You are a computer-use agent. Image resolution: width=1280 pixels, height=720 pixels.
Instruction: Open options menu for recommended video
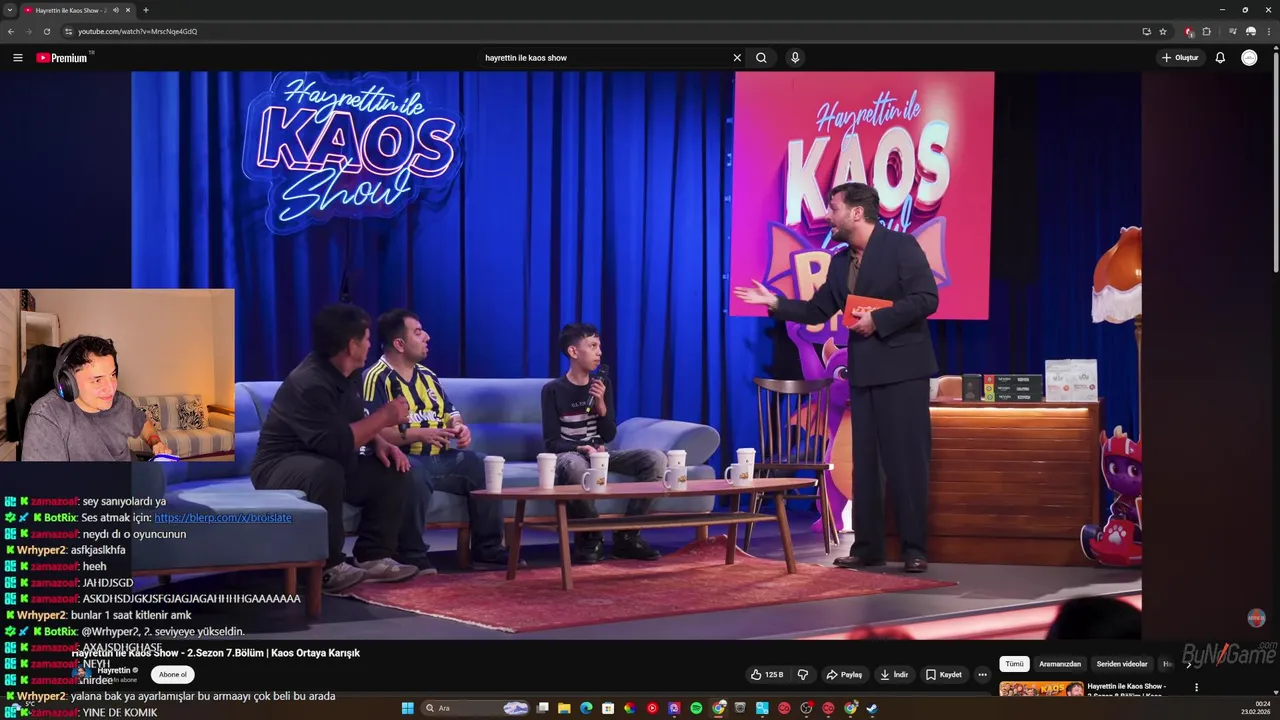point(1196,687)
